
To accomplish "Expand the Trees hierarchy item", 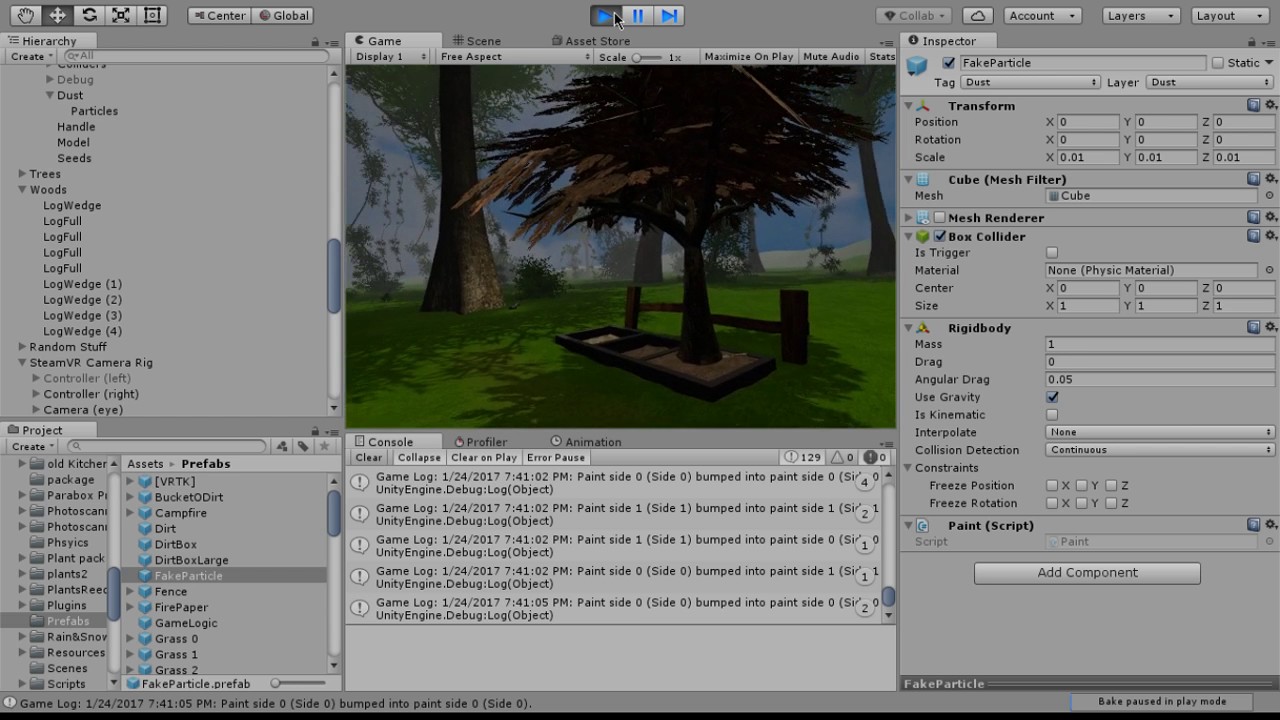I will tap(22, 174).
